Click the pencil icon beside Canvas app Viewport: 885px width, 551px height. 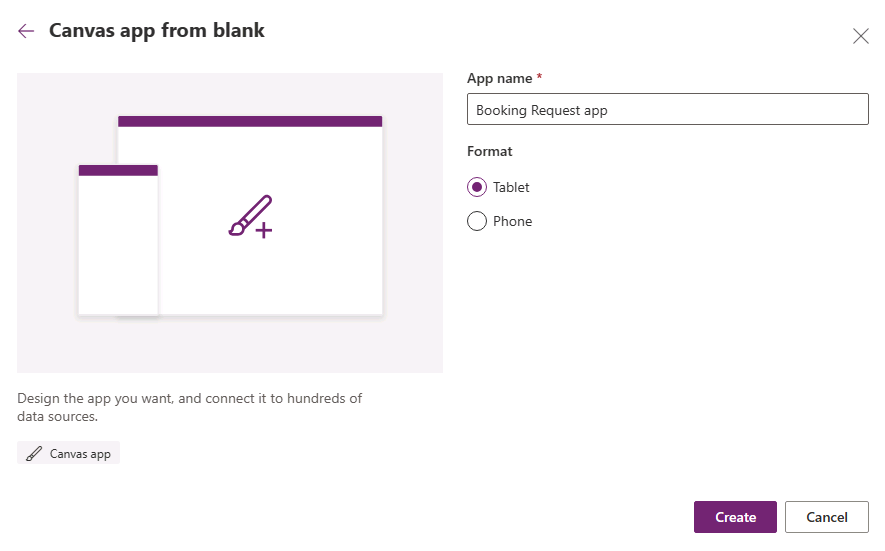click(x=34, y=453)
